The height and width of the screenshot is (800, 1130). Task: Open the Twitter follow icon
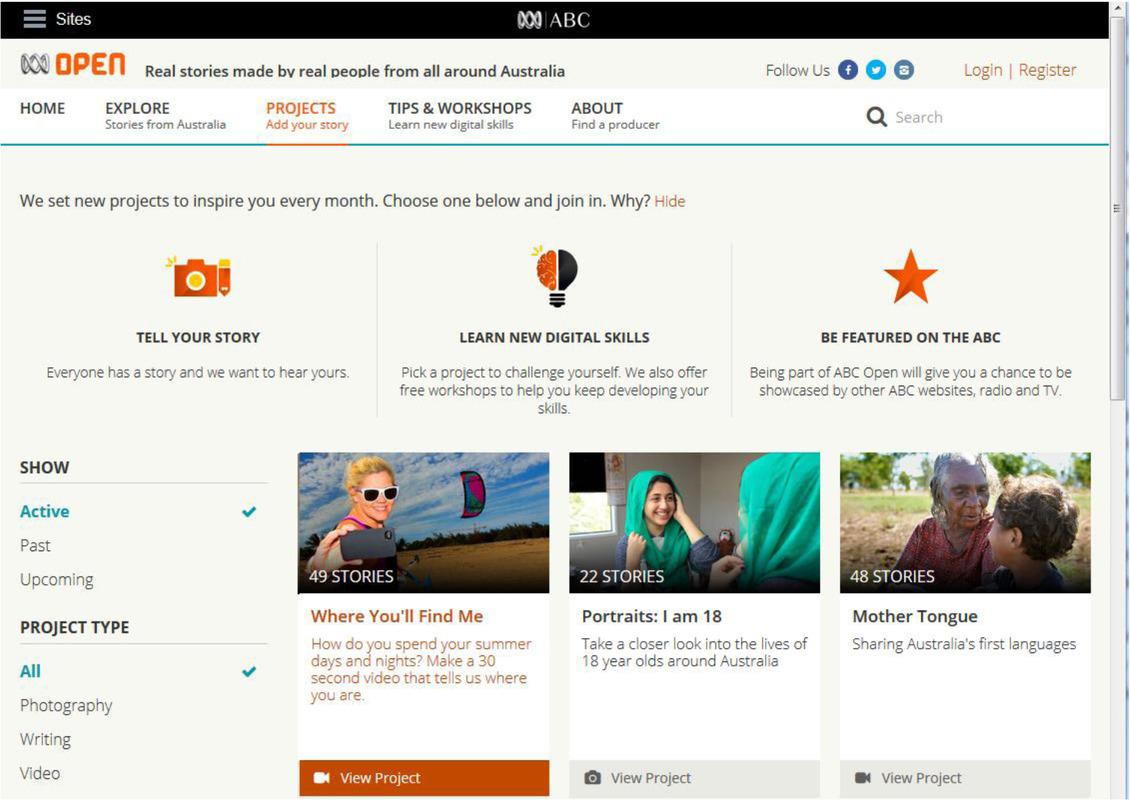(876, 70)
